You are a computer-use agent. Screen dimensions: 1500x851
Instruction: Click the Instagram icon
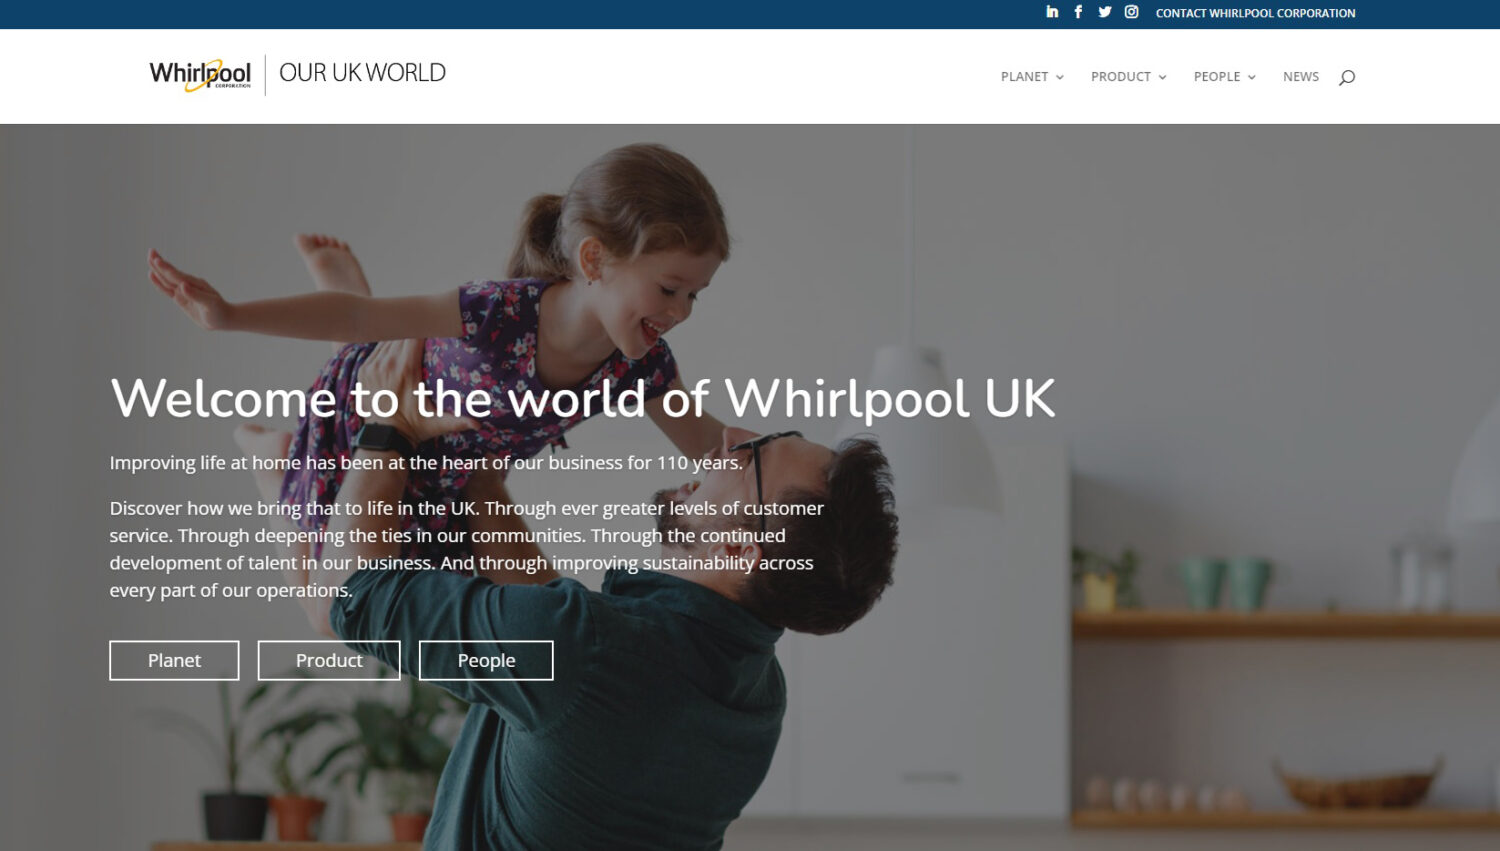(x=1131, y=12)
